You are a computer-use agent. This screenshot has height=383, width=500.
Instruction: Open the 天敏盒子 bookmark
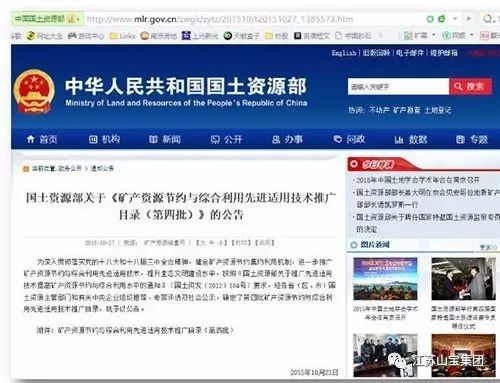coord(241,36)
